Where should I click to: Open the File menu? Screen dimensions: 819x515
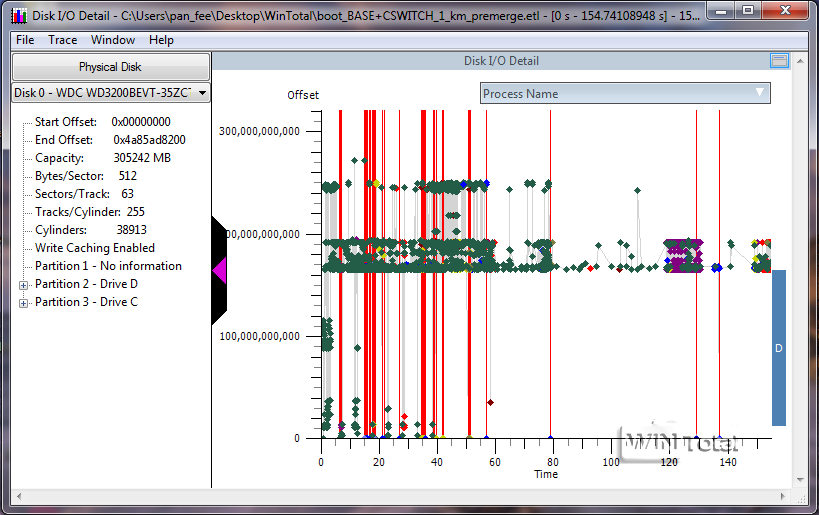[x=25, y=40]
